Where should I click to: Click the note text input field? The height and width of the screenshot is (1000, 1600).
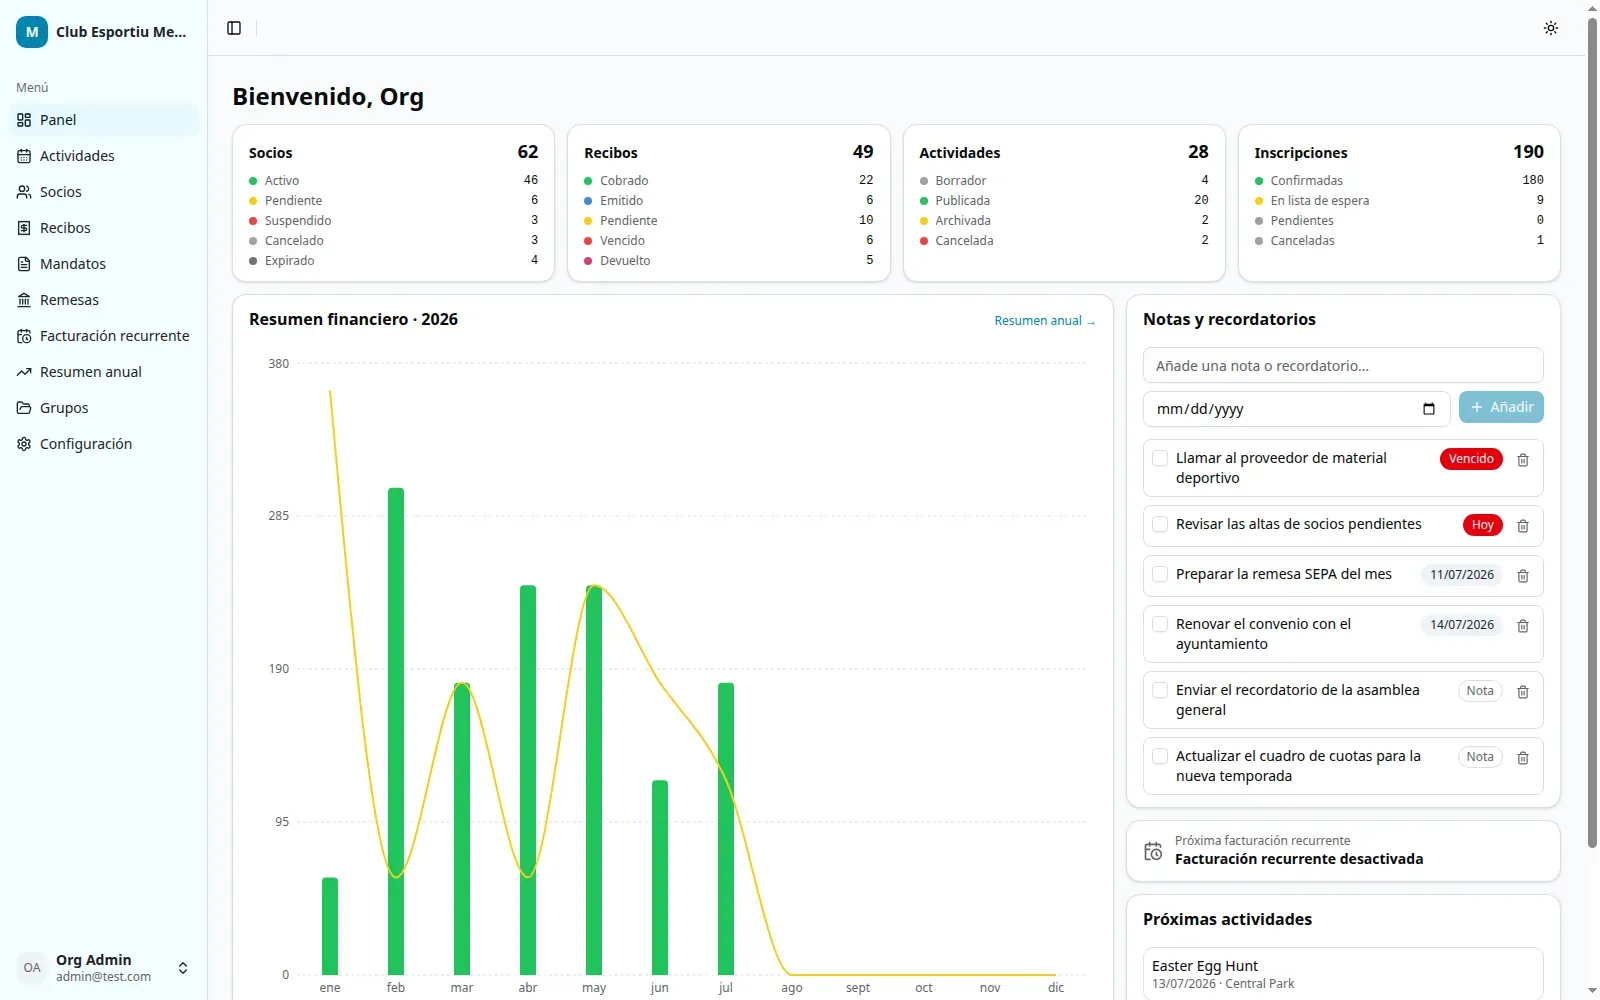tap(1343, 365)
